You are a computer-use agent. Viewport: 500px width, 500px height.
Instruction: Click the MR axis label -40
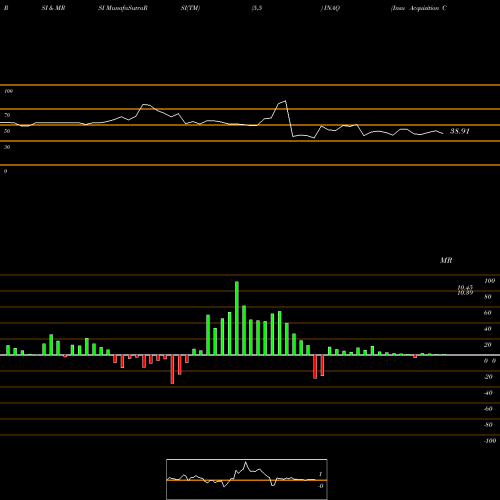[488, 393]
